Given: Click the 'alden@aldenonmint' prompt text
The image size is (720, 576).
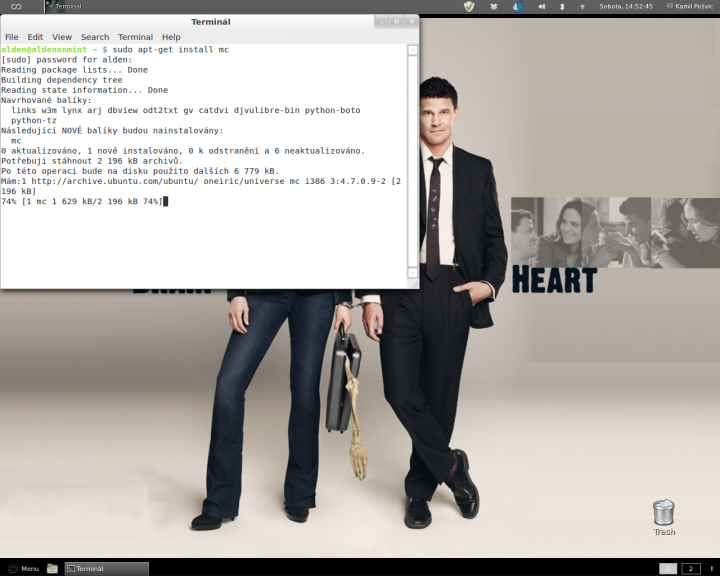Looking at the screenshot, I should pyautogui.click(x=44, y=50).
